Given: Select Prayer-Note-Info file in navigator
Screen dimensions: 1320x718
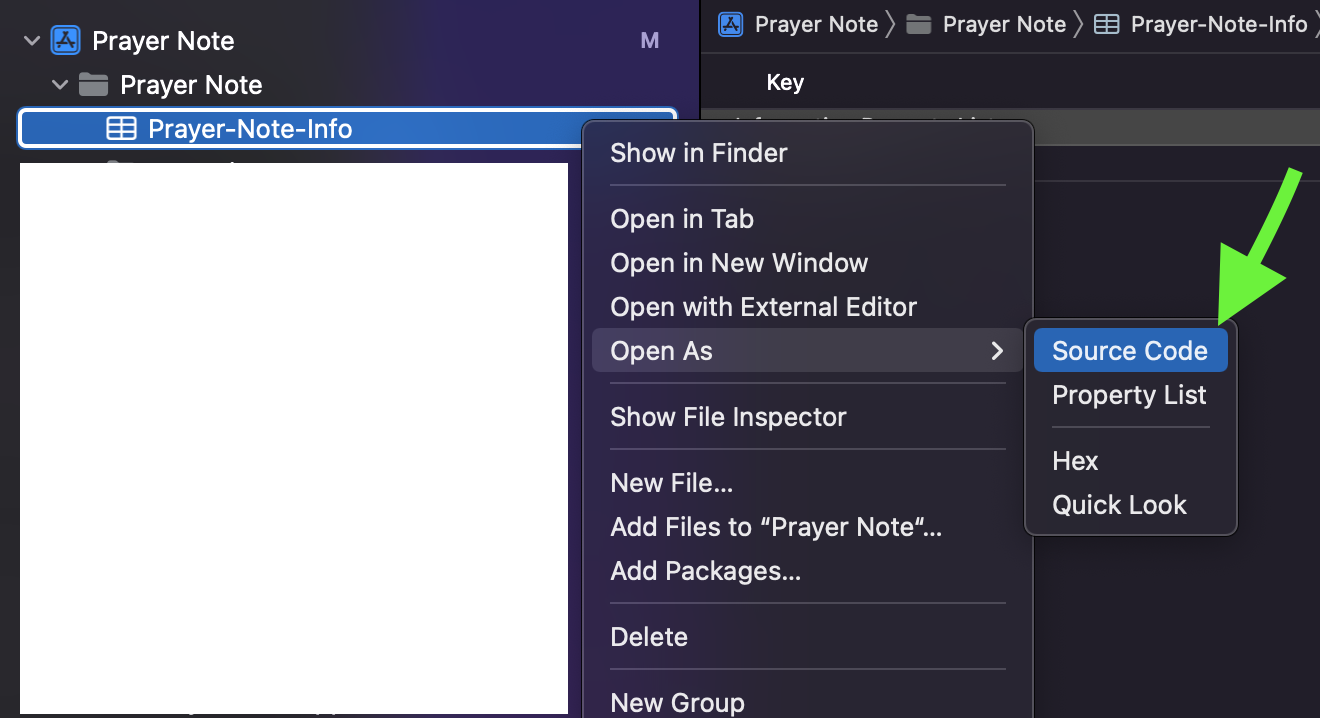Looking at the screenshot, I should pyautogui.click(x=348, y=129).
